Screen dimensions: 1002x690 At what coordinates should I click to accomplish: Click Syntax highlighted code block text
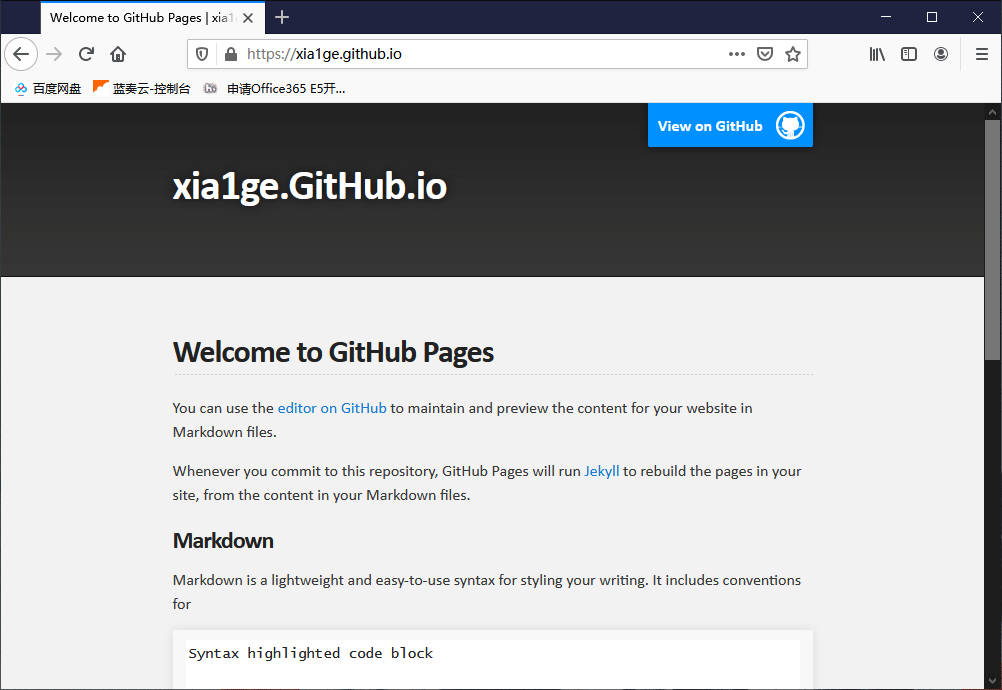click(x=311, y=653)
